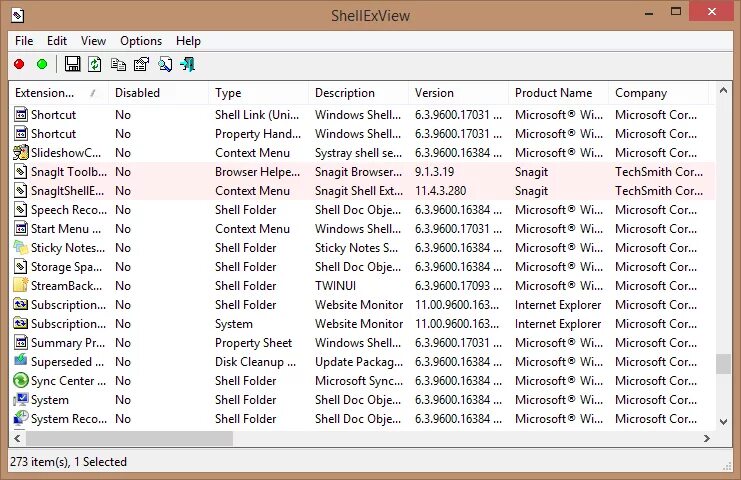Click the floppy disk Save icon
The image size is (741, 480).
pos(72,64)
